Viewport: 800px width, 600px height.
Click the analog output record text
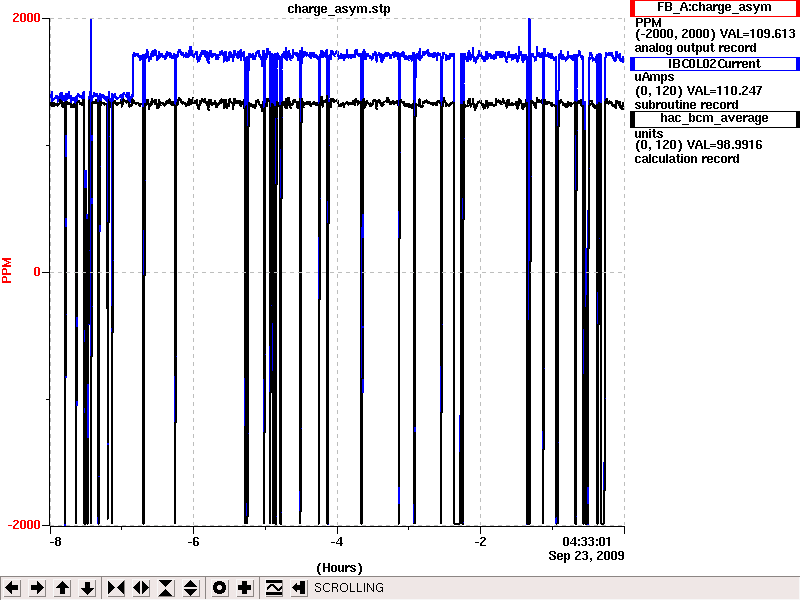(695, 48)
